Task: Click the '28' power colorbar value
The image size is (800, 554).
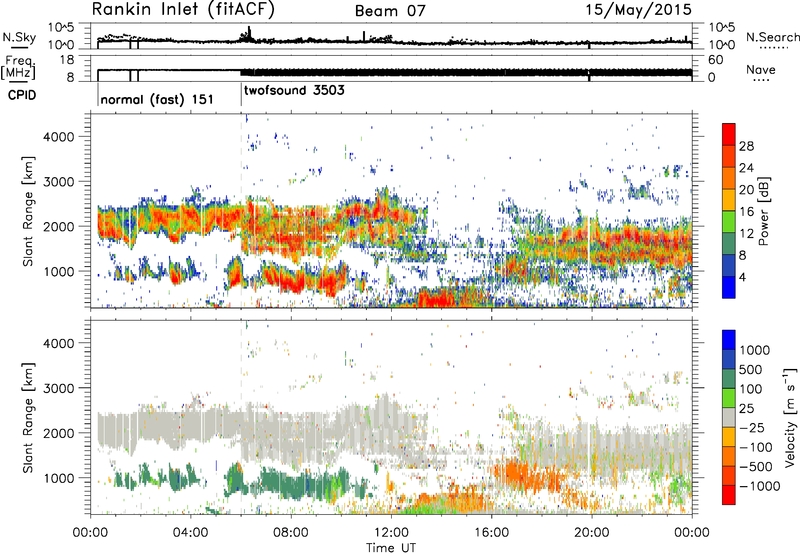Action: tap(746, 146)
